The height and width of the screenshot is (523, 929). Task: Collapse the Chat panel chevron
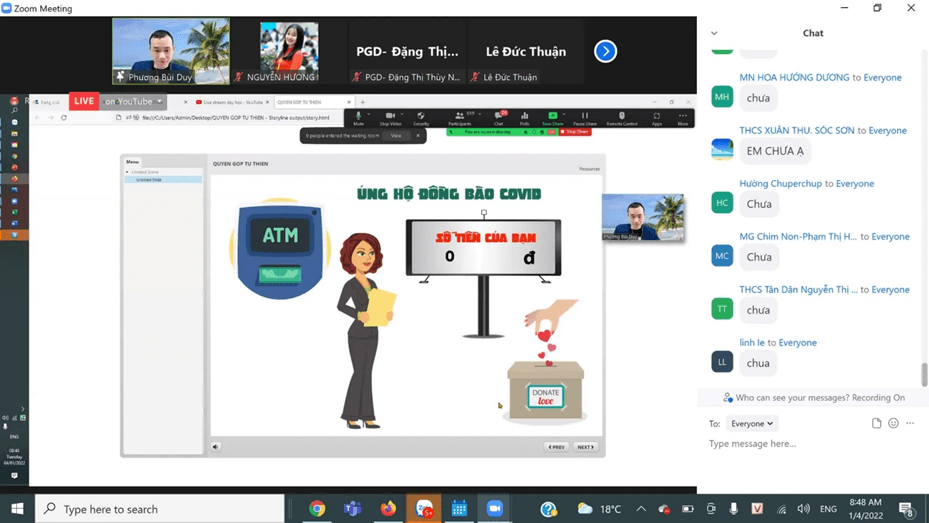714,33
